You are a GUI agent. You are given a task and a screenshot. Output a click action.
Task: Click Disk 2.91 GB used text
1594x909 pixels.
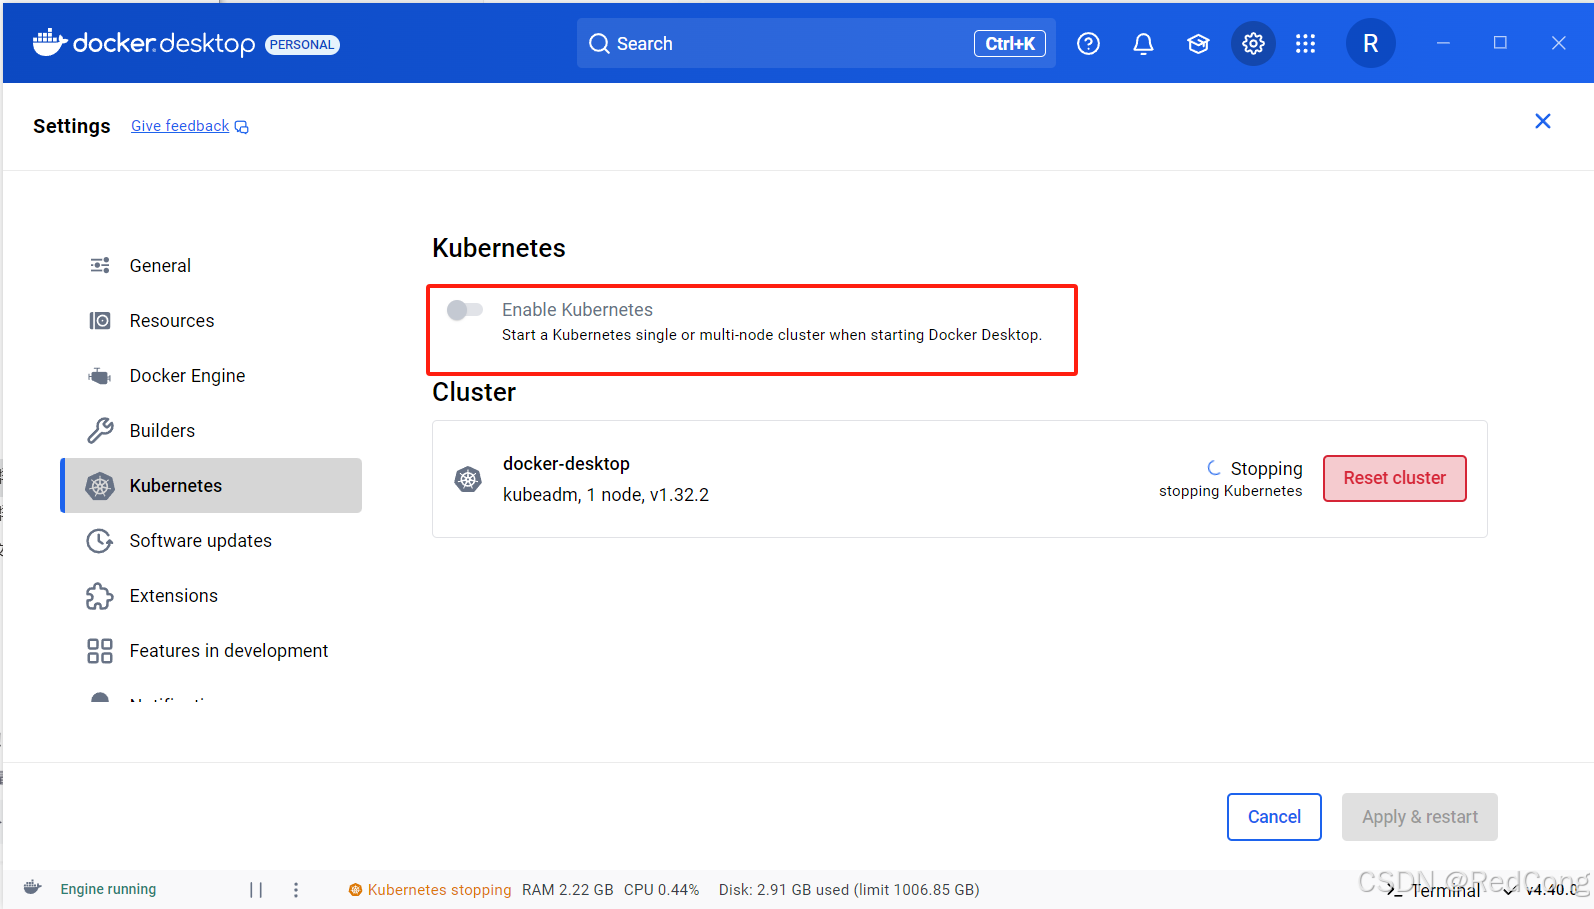tap(849, 890)
